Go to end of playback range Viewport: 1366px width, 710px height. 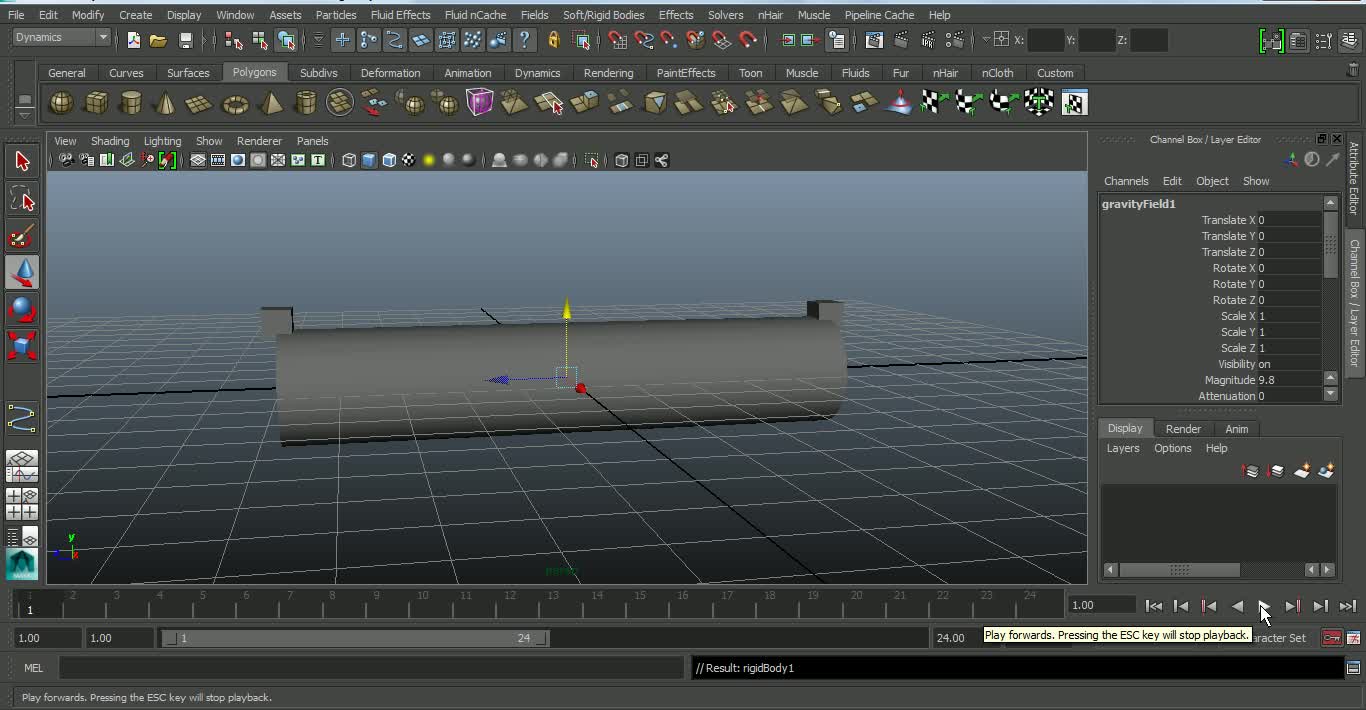tap(1348, 606)
